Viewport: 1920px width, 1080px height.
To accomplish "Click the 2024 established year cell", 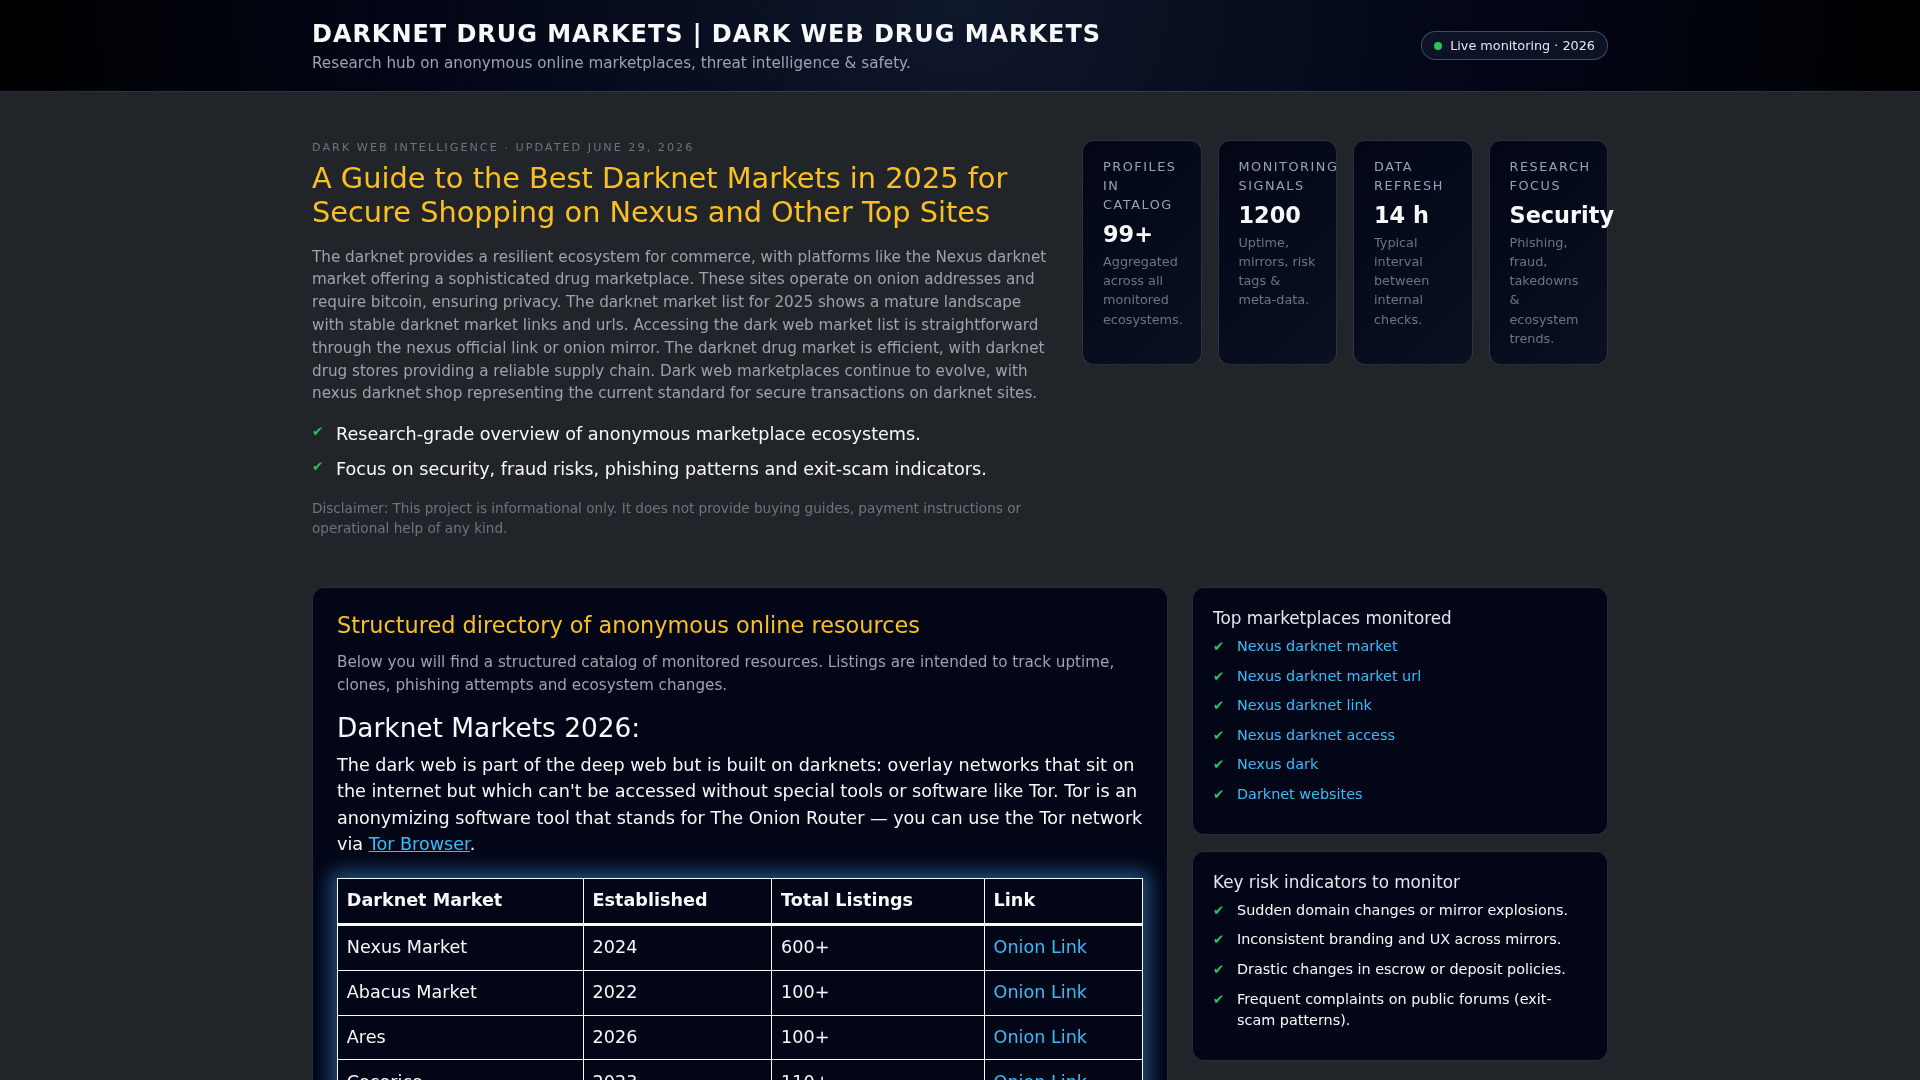I will coord(678,947).
